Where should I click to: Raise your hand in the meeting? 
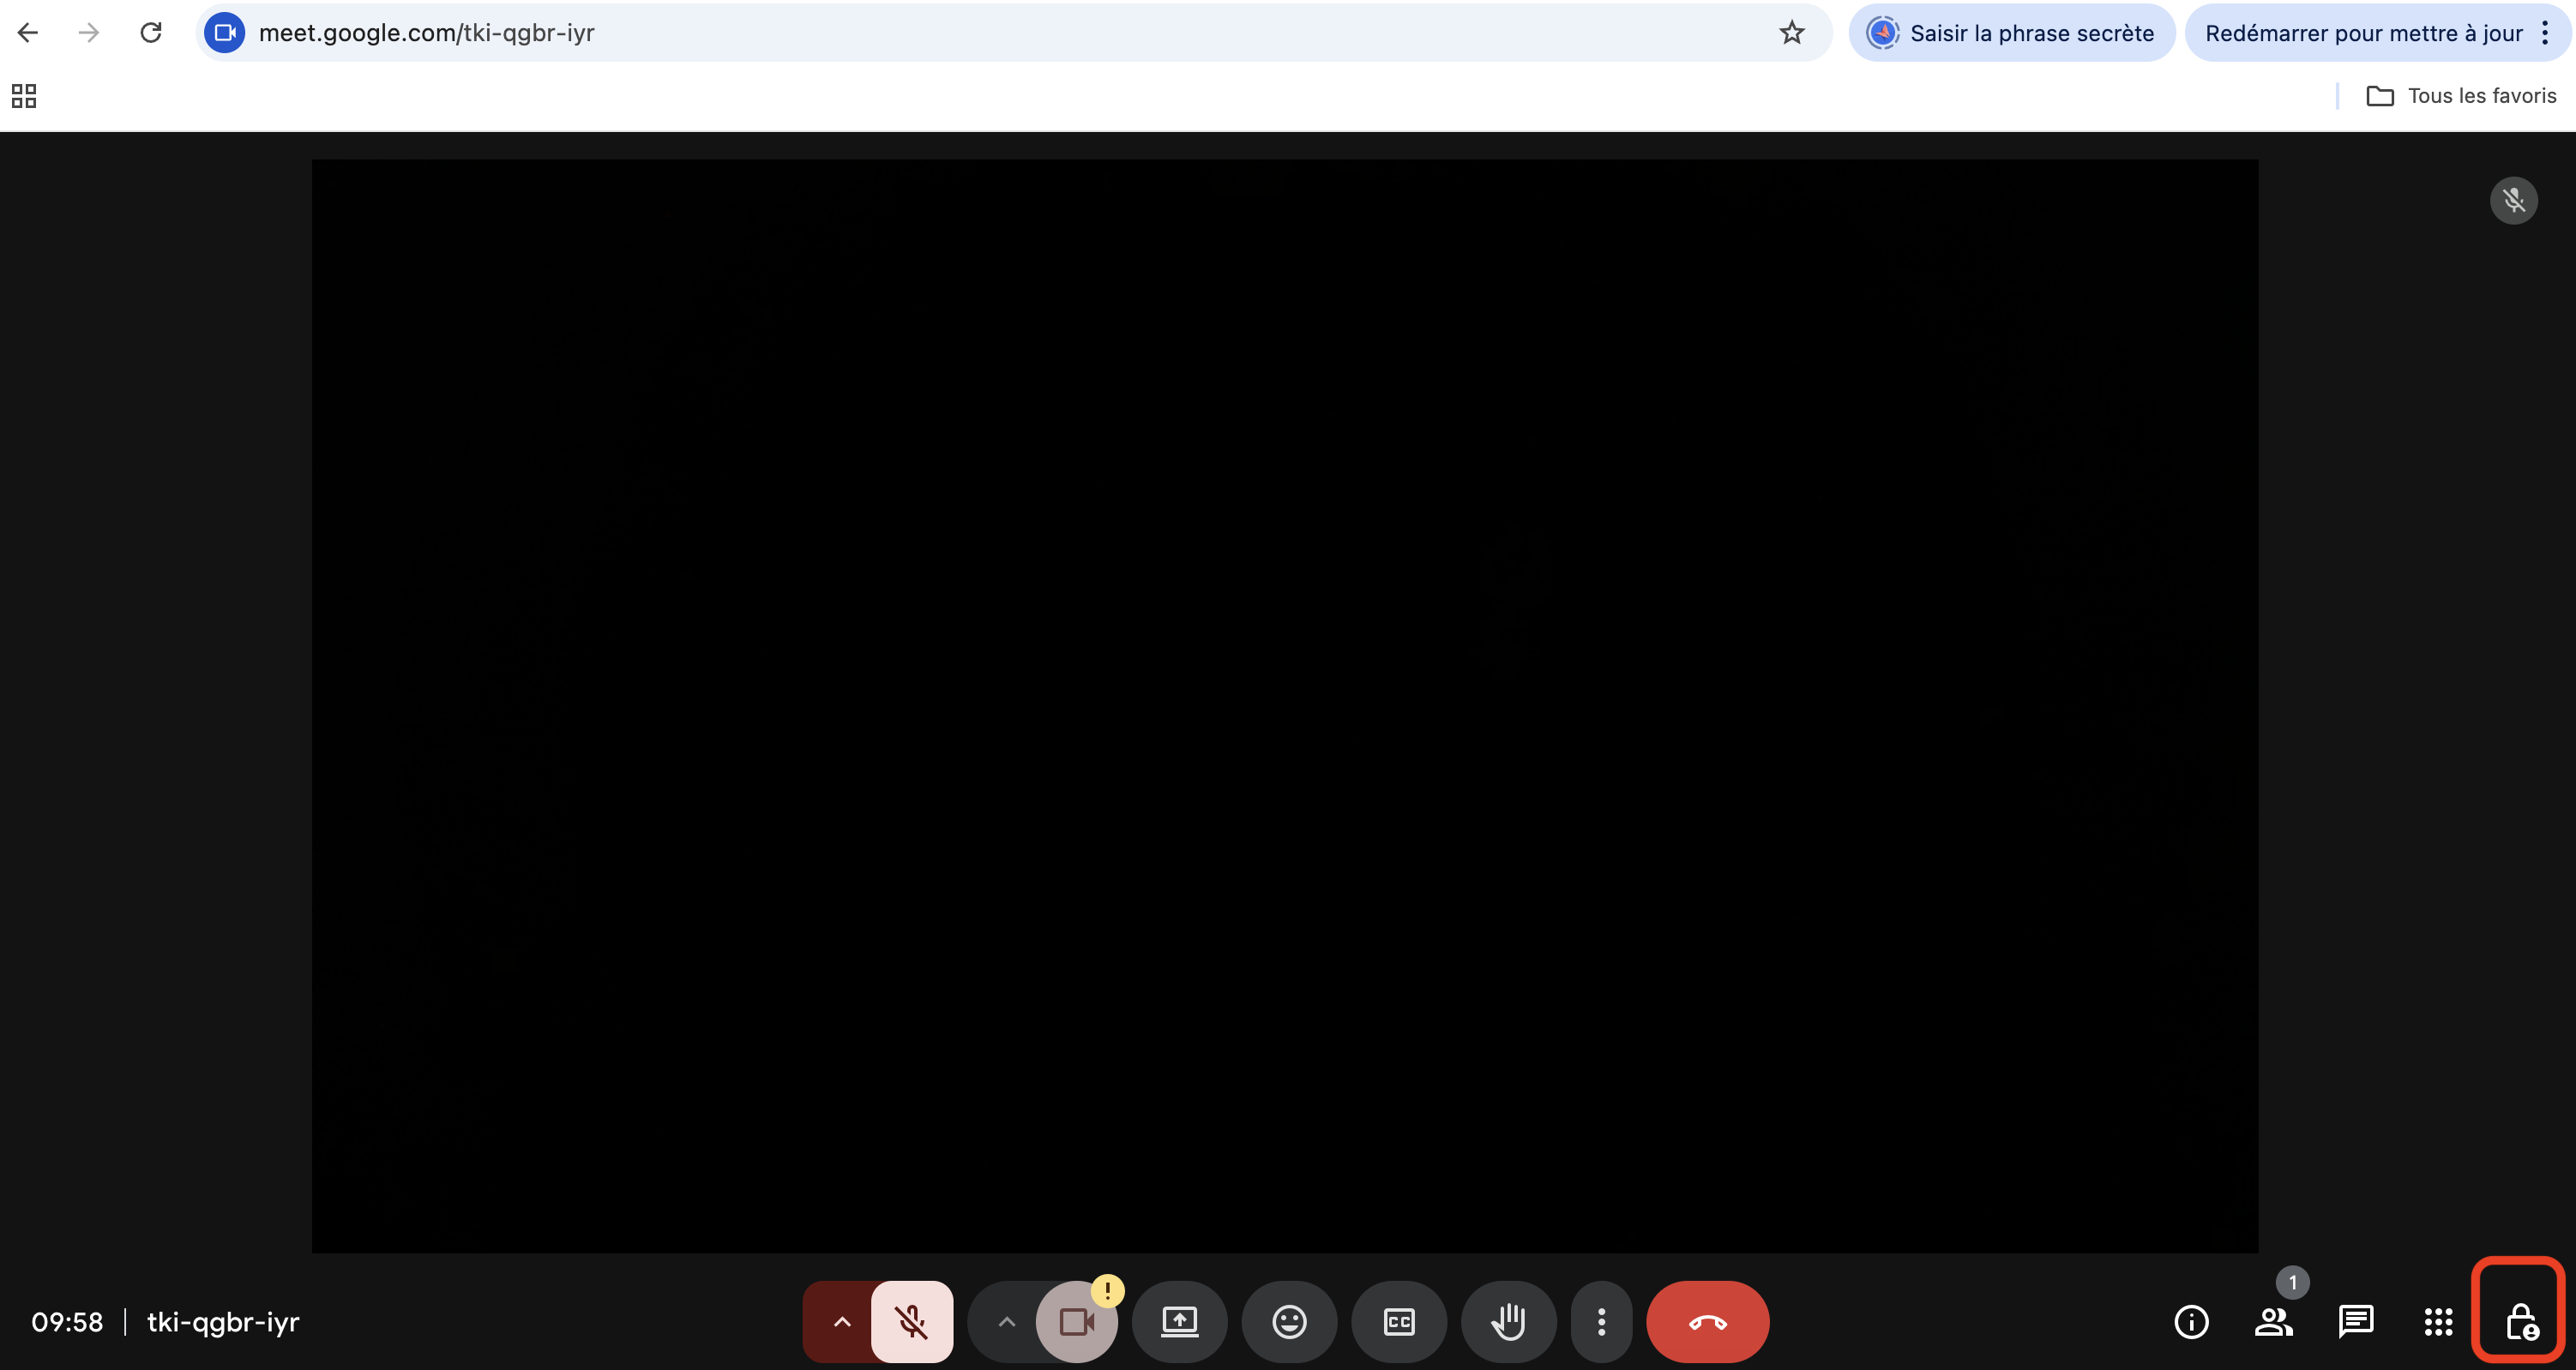coord(1508,1321)
